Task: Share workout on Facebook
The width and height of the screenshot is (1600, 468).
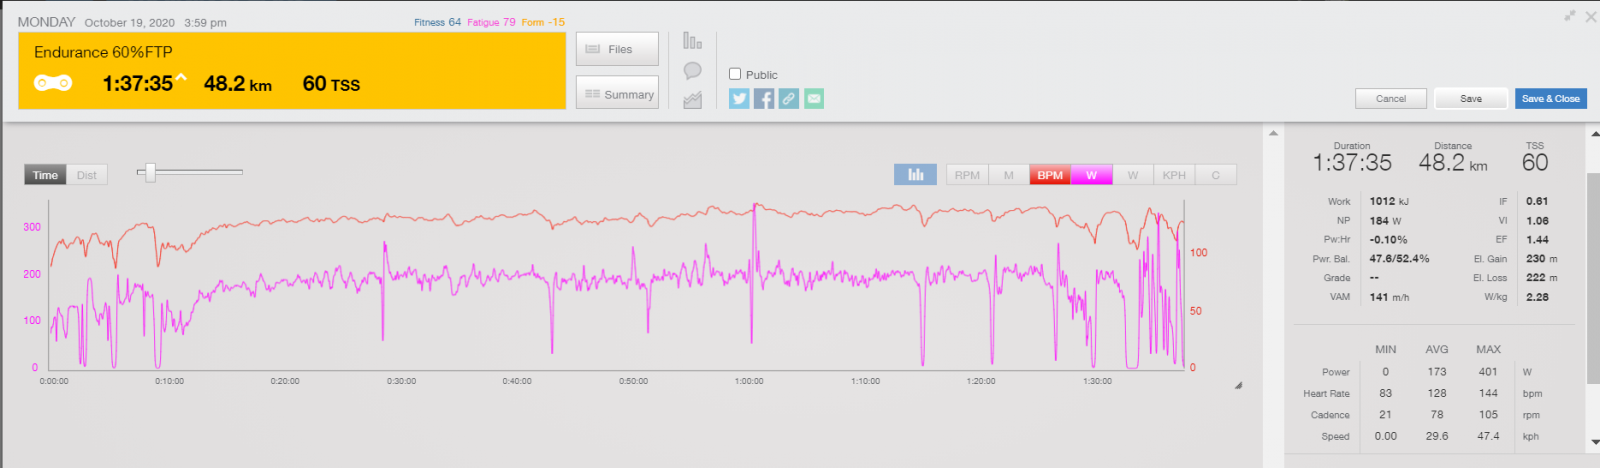Action: 764,99
